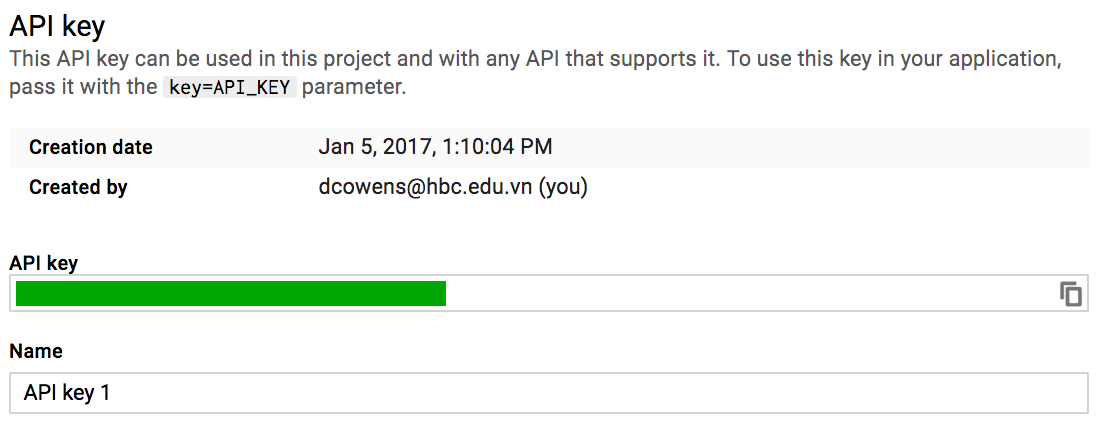Click the words 'pass it with the'
This screenshot has width=1104, height=437.
point(83,88)
